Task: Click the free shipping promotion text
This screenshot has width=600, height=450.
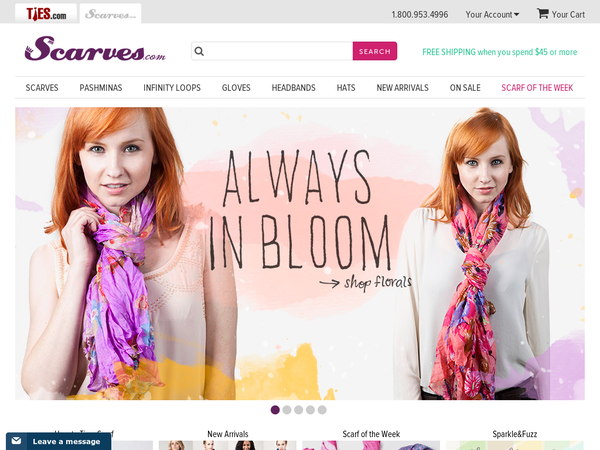Action: (x=499, y=52)
